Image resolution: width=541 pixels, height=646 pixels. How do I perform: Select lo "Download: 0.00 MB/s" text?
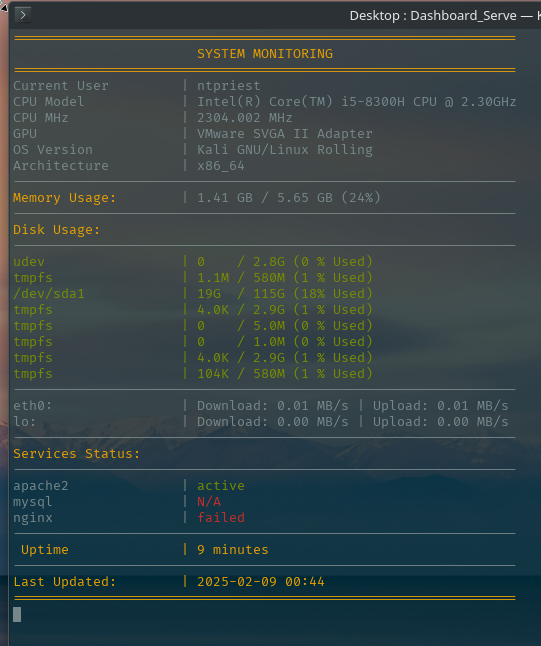click(x=273, y=422)
